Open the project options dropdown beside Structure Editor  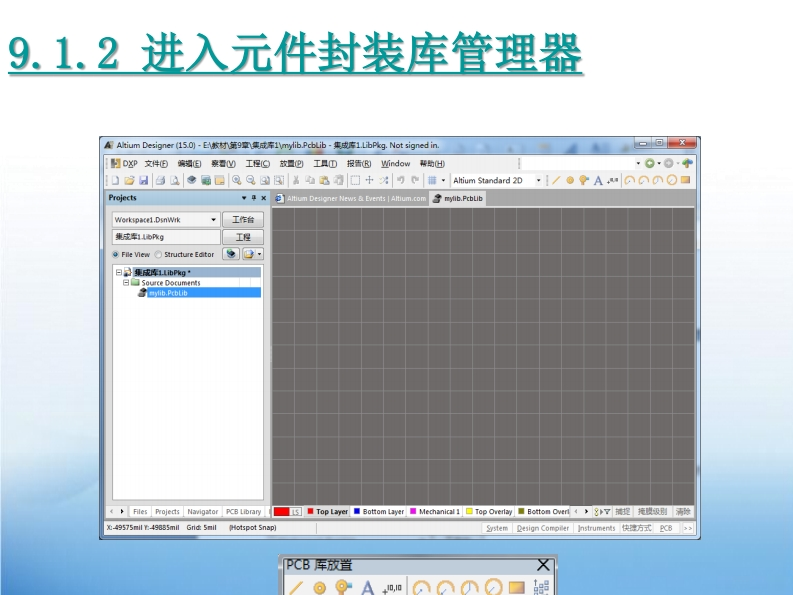click(x=259, y=254)
